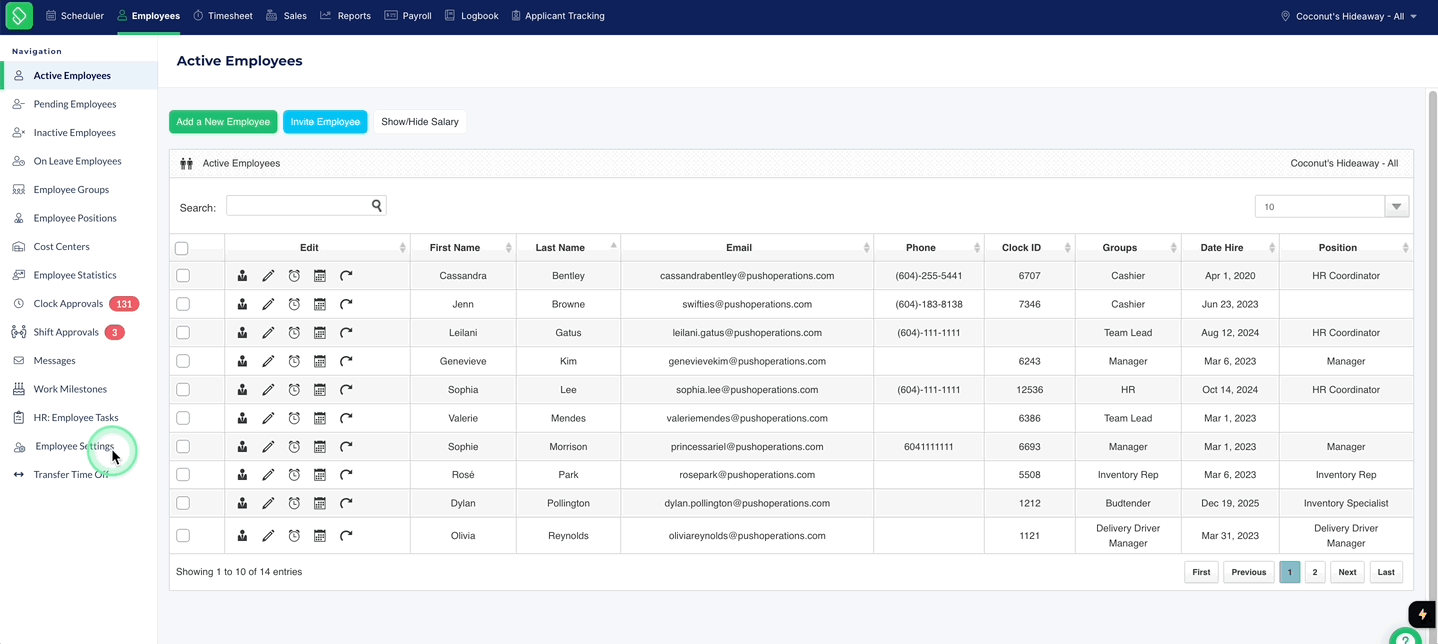Go to page 2 of entries
This screenshot has height=644, width=1438.
[x=1315, y=572]
